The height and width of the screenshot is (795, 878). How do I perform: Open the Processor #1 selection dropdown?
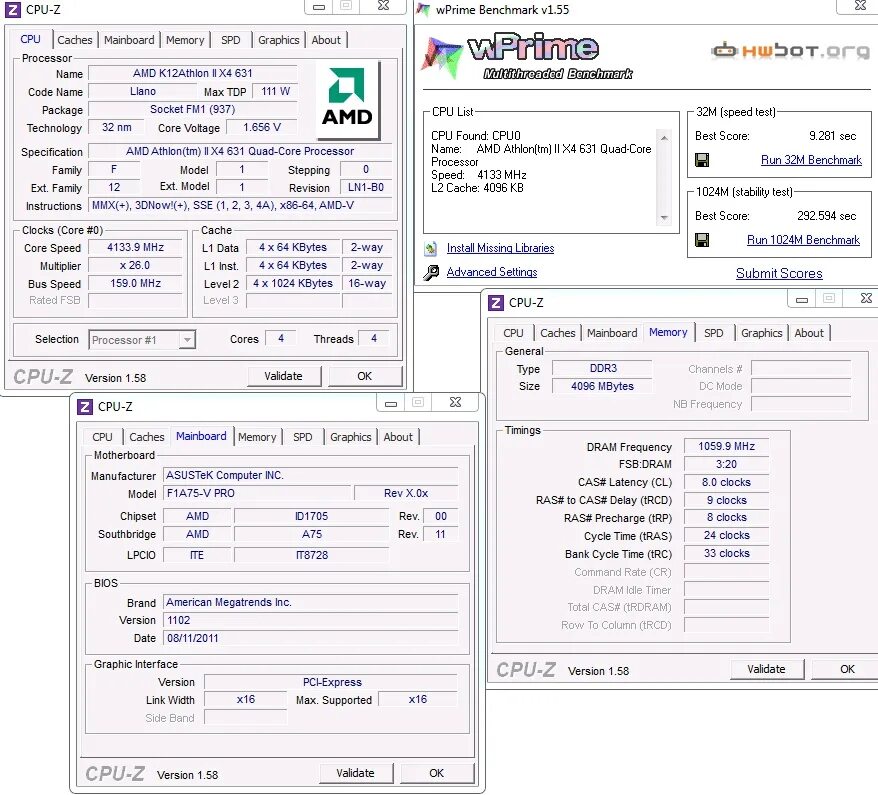click(188, 340)
